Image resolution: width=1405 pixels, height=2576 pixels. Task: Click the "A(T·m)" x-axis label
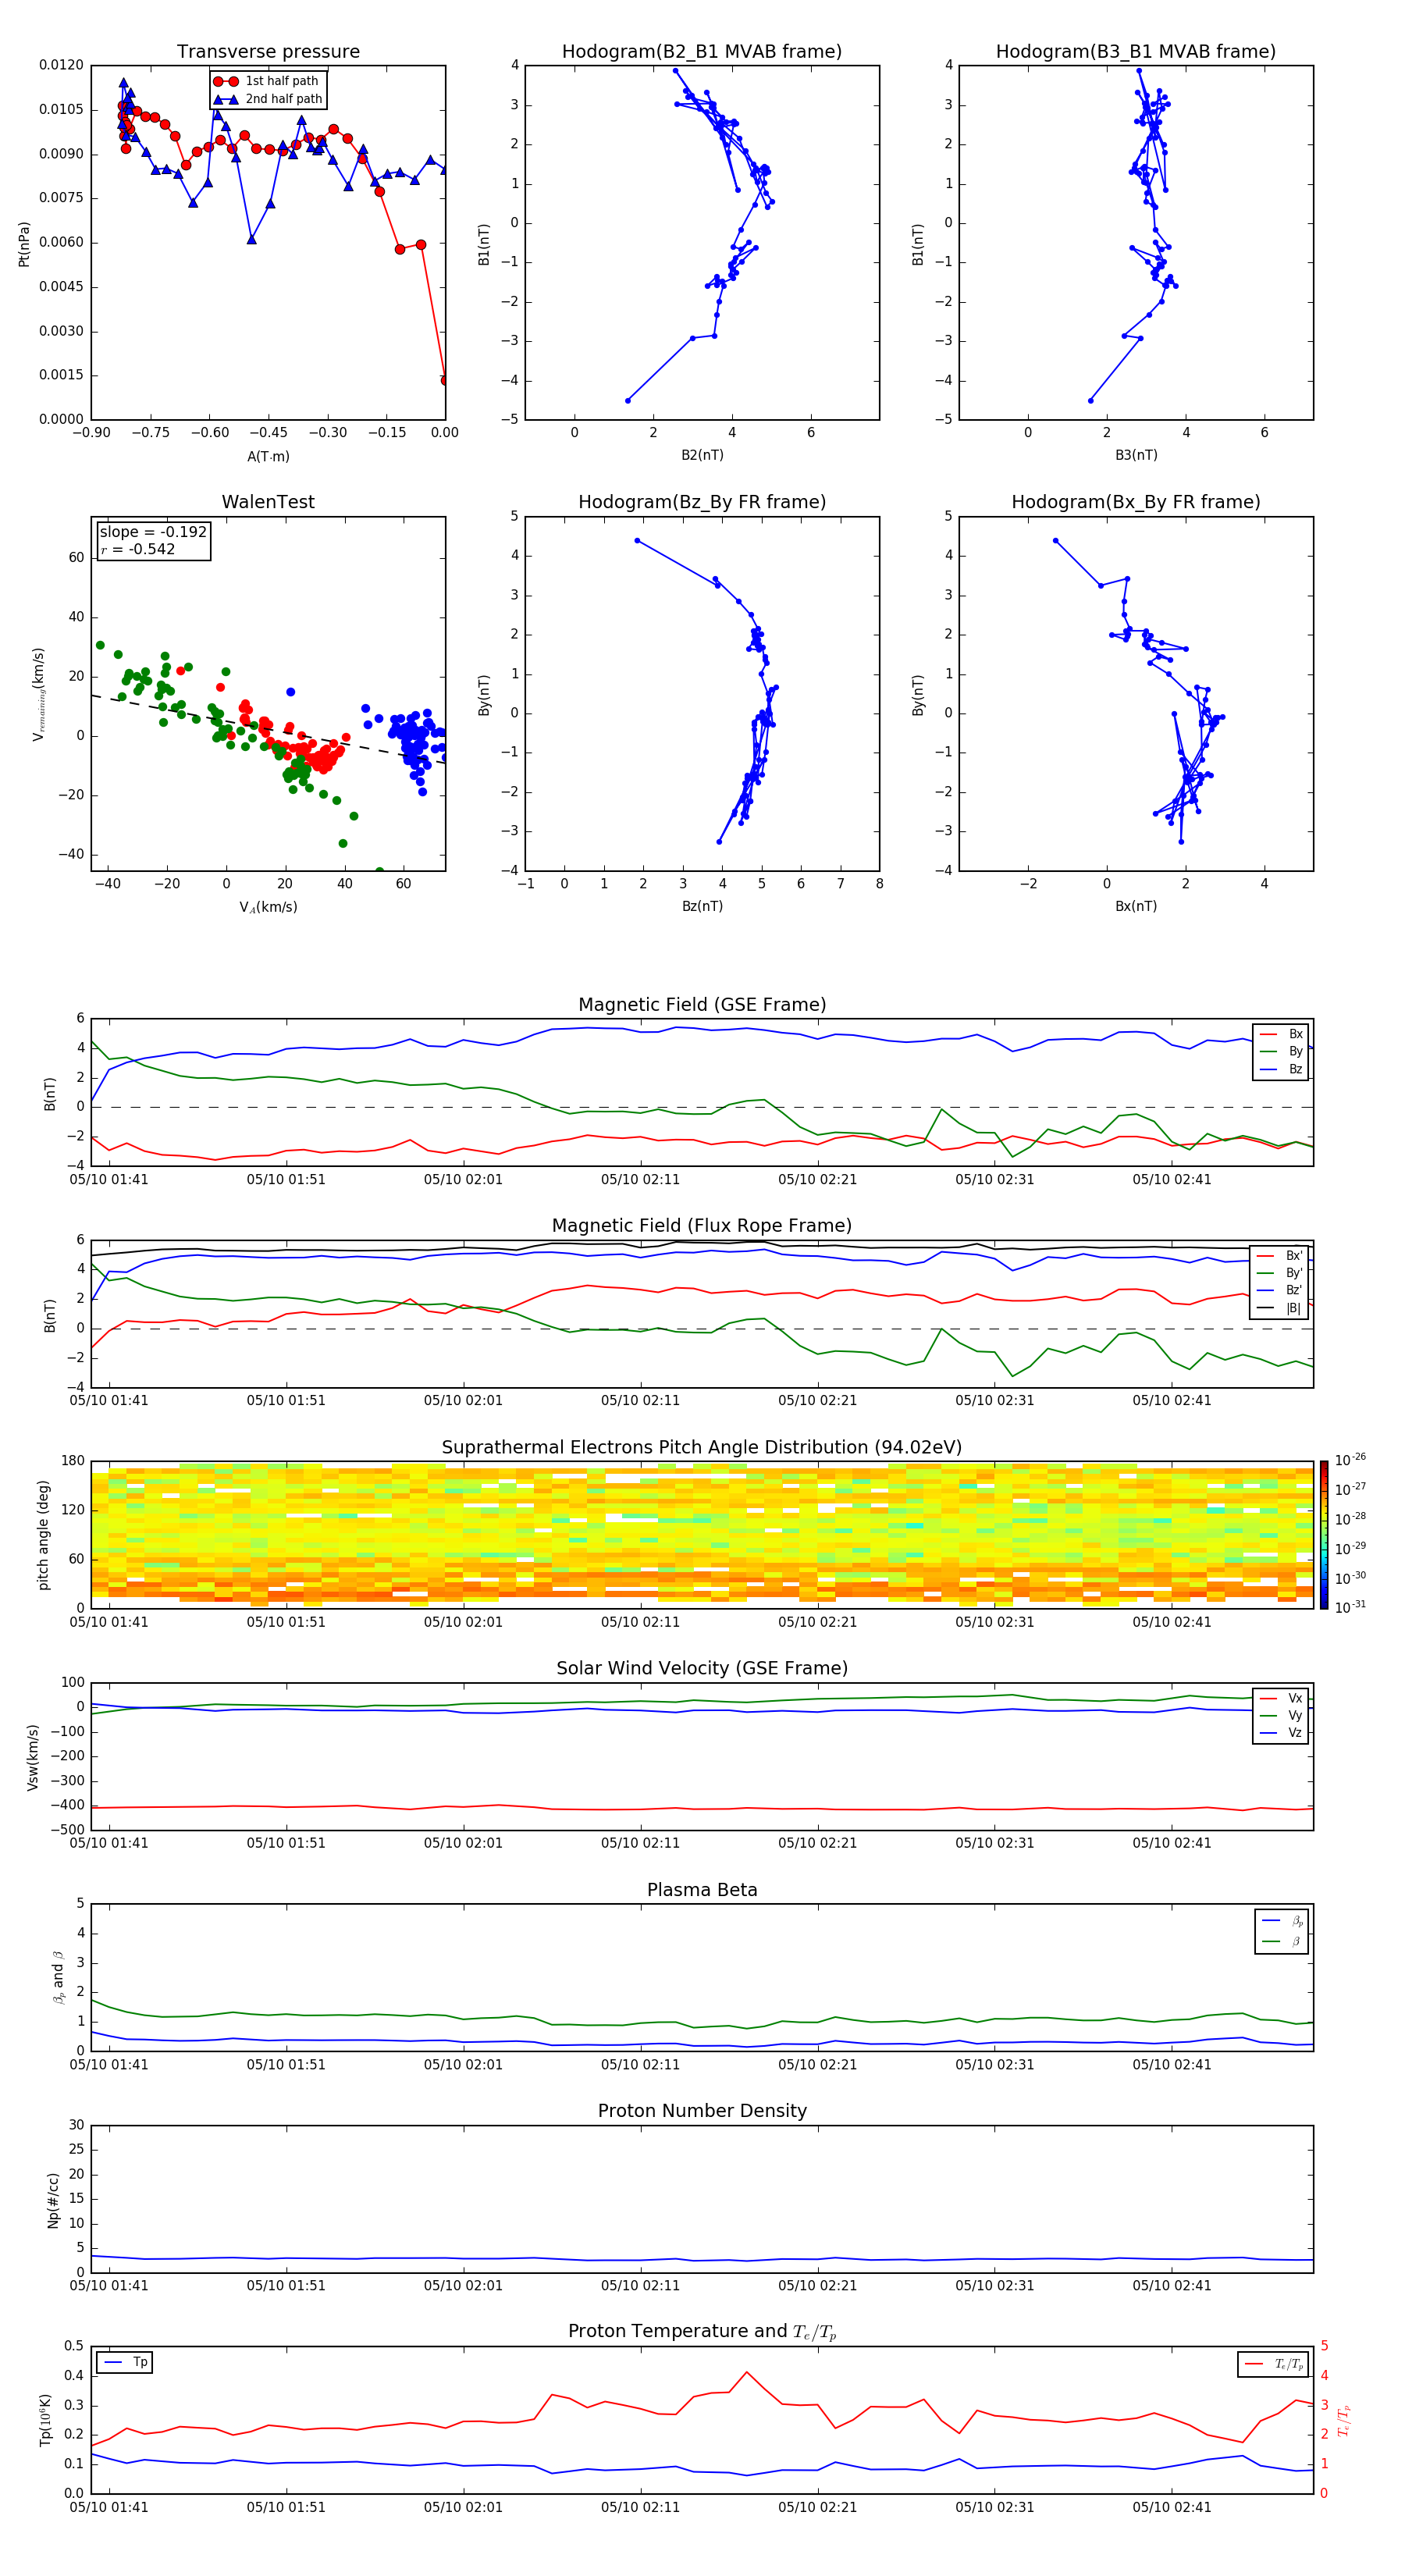pos(268,456)
